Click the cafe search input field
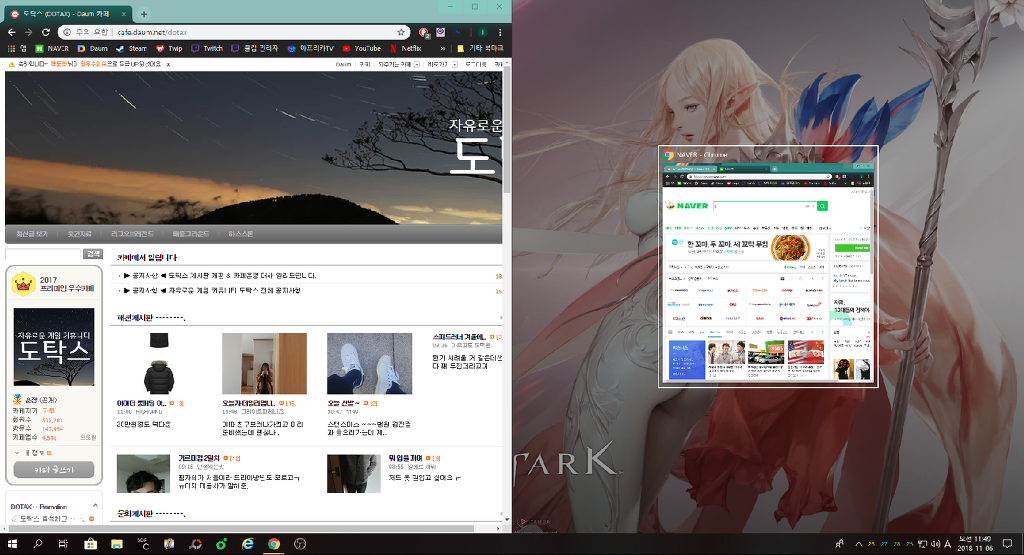This screenshot has width=1024, height=555. pyautogui.click(x=43, y=253)
